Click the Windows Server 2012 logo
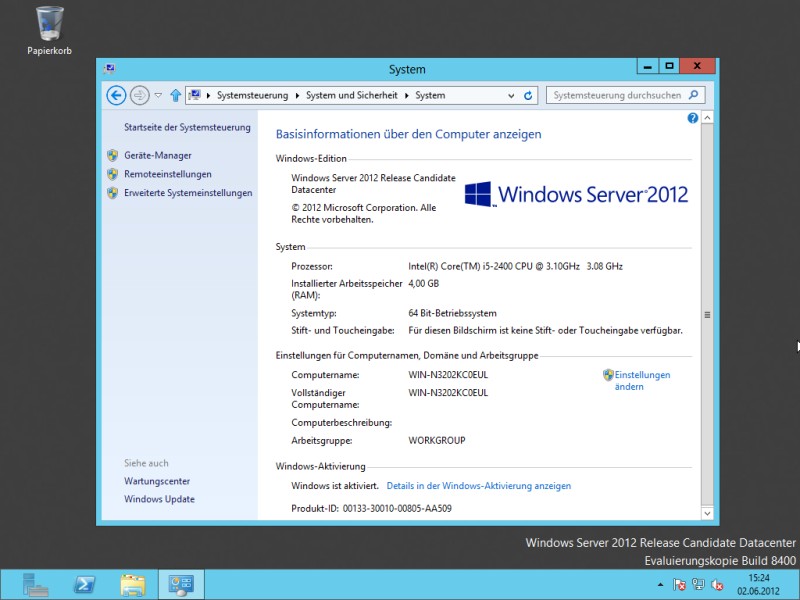Image resolution: width=800 pixels, height=600 pixels. click(x=577, y=194)
